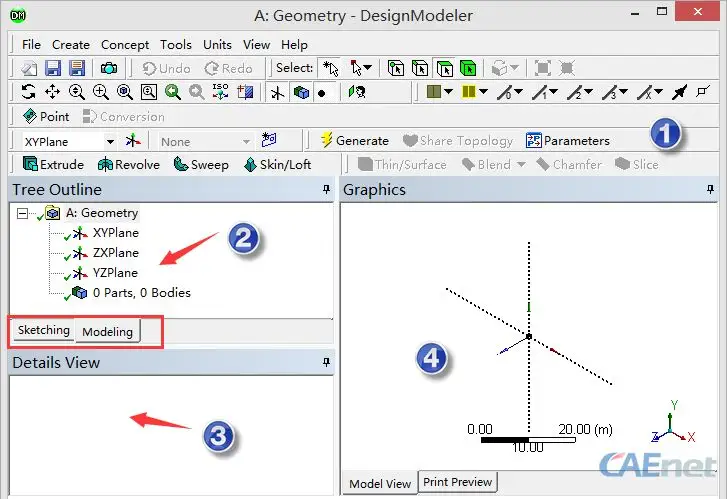Click the New Plane icon
727x499 pixels.
(x=133, y=141)
